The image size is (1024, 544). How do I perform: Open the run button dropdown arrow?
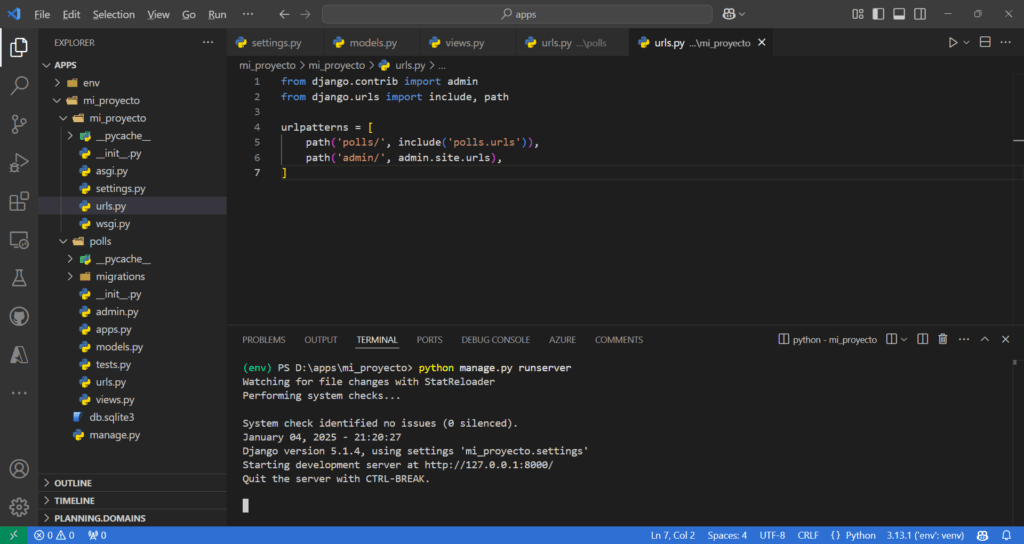pyautogui.click(x=967, y=42)
